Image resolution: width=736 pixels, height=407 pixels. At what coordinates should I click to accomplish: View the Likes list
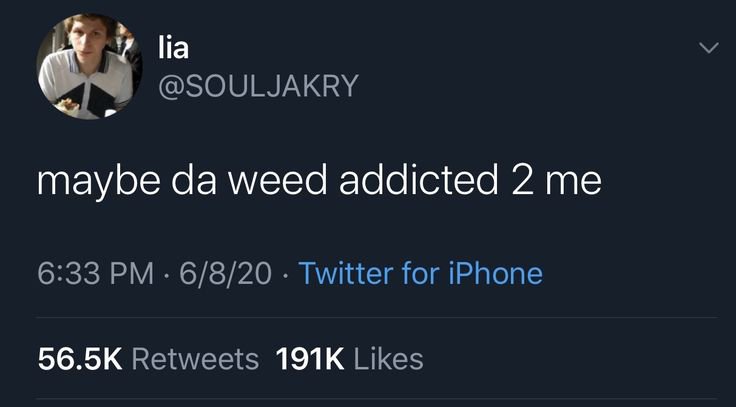pyautogui.click(x=388, y=359)
